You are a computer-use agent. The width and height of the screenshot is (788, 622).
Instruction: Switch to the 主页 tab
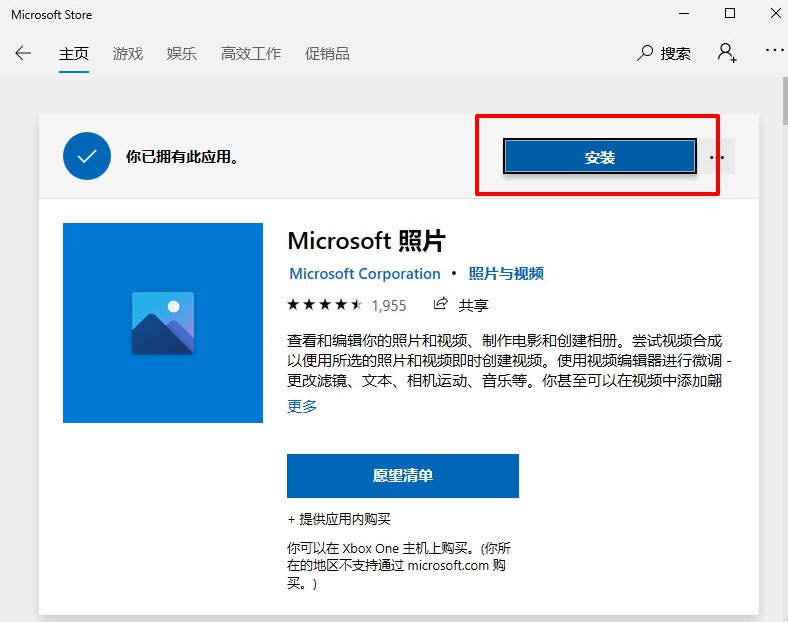(74, 53)
